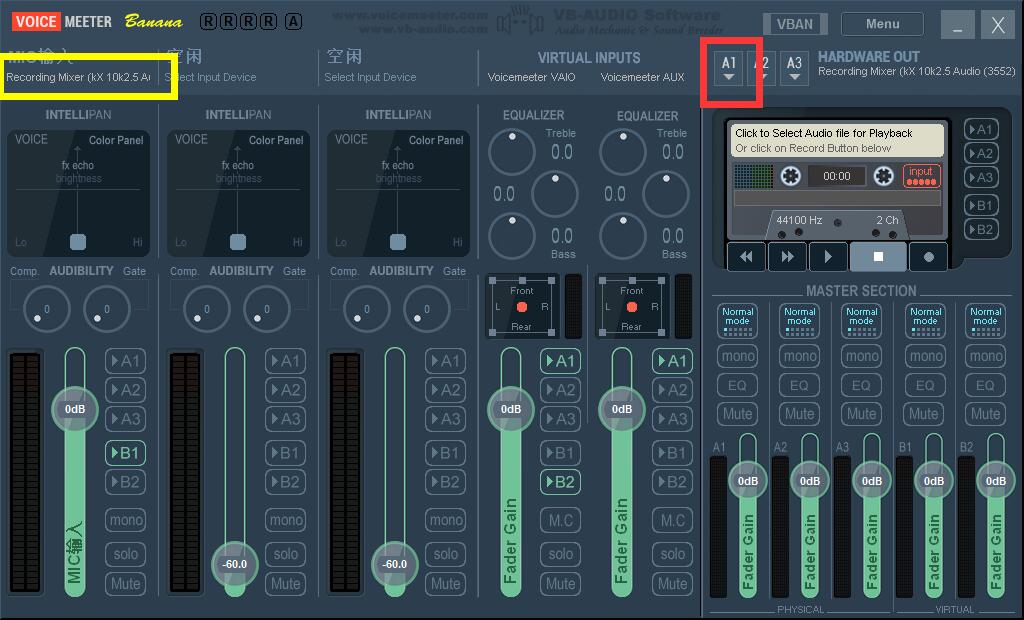The width and height of the screenshot is (1024, 620).
Task: Fast-forward the cassette recorder
Action: click(787, 257)
